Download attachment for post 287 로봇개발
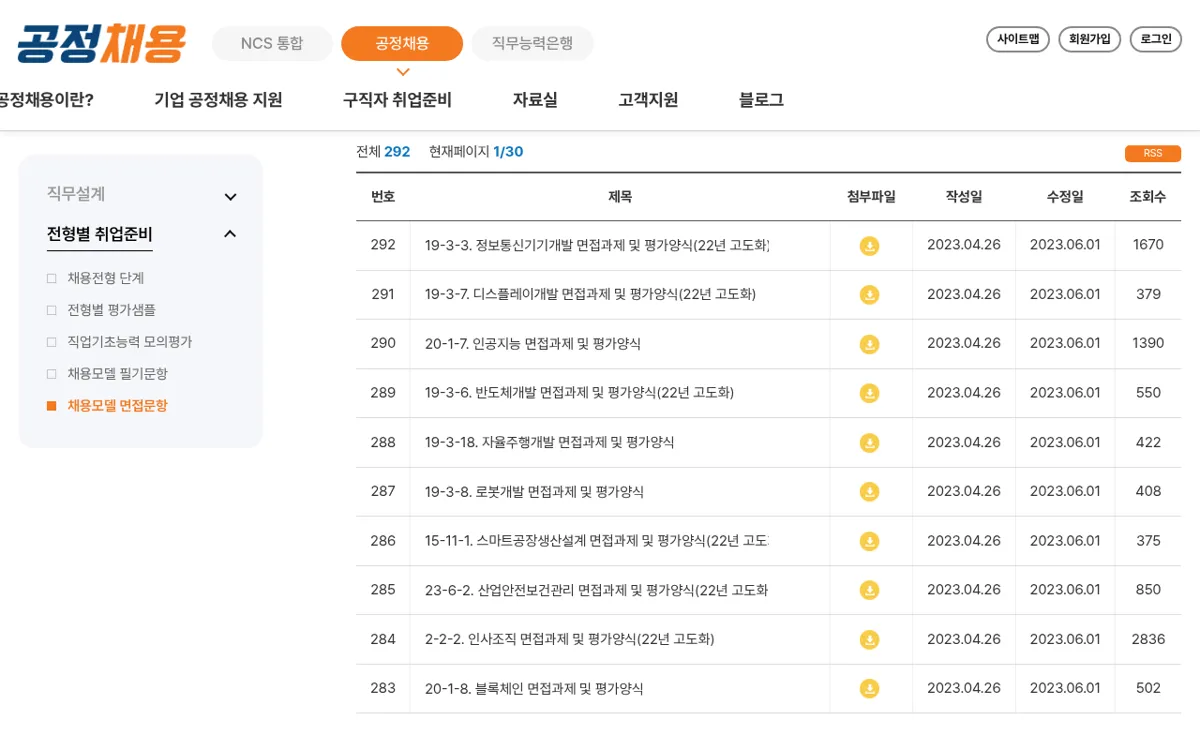This screenshot has width=1200, height=750. [x=870, y=492]
